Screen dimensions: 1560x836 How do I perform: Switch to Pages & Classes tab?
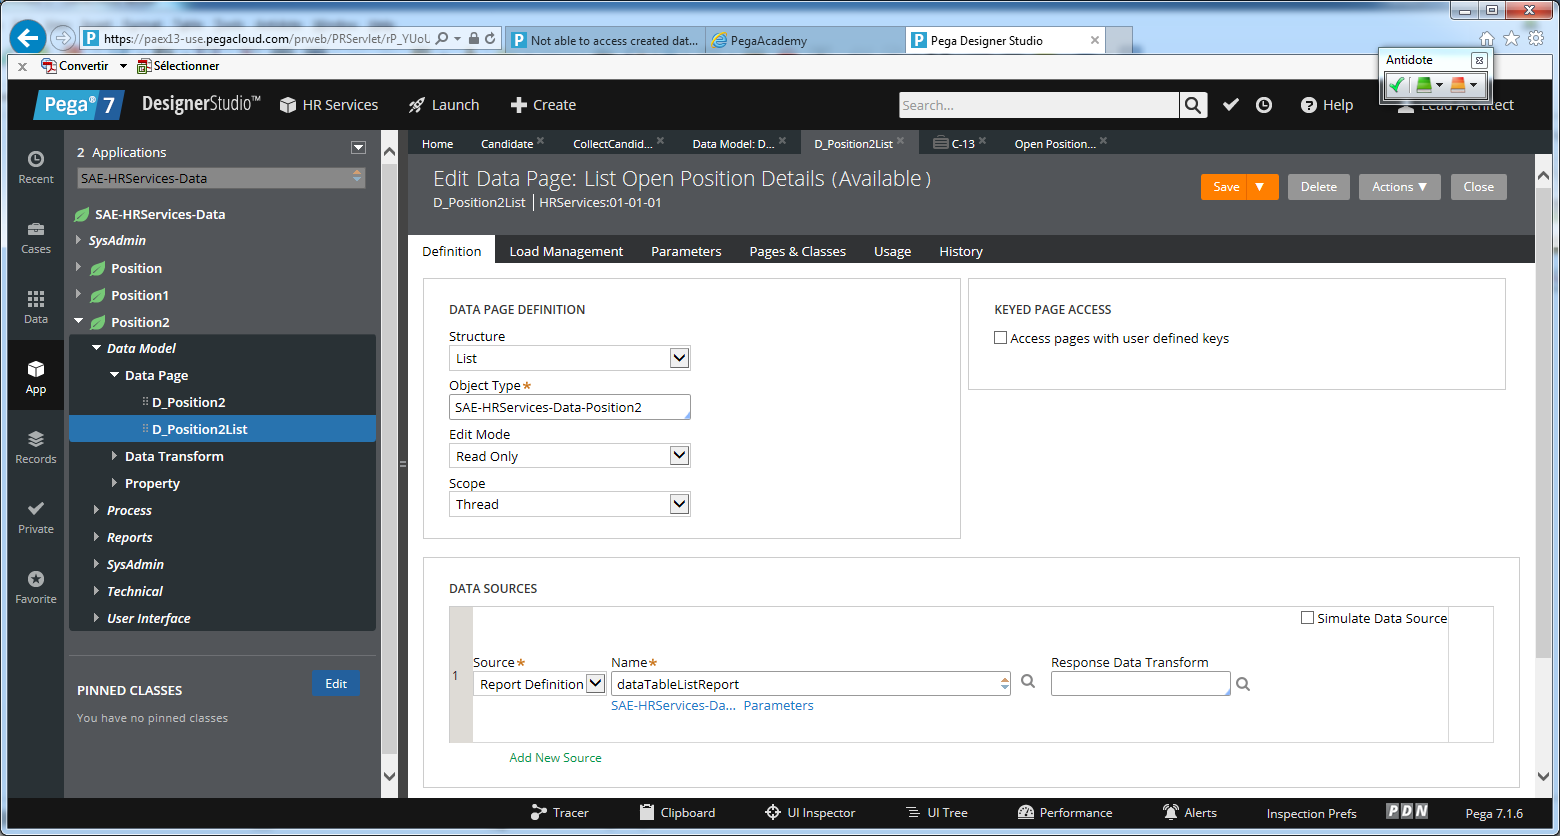pyautogui.click(x=798, y=251)
